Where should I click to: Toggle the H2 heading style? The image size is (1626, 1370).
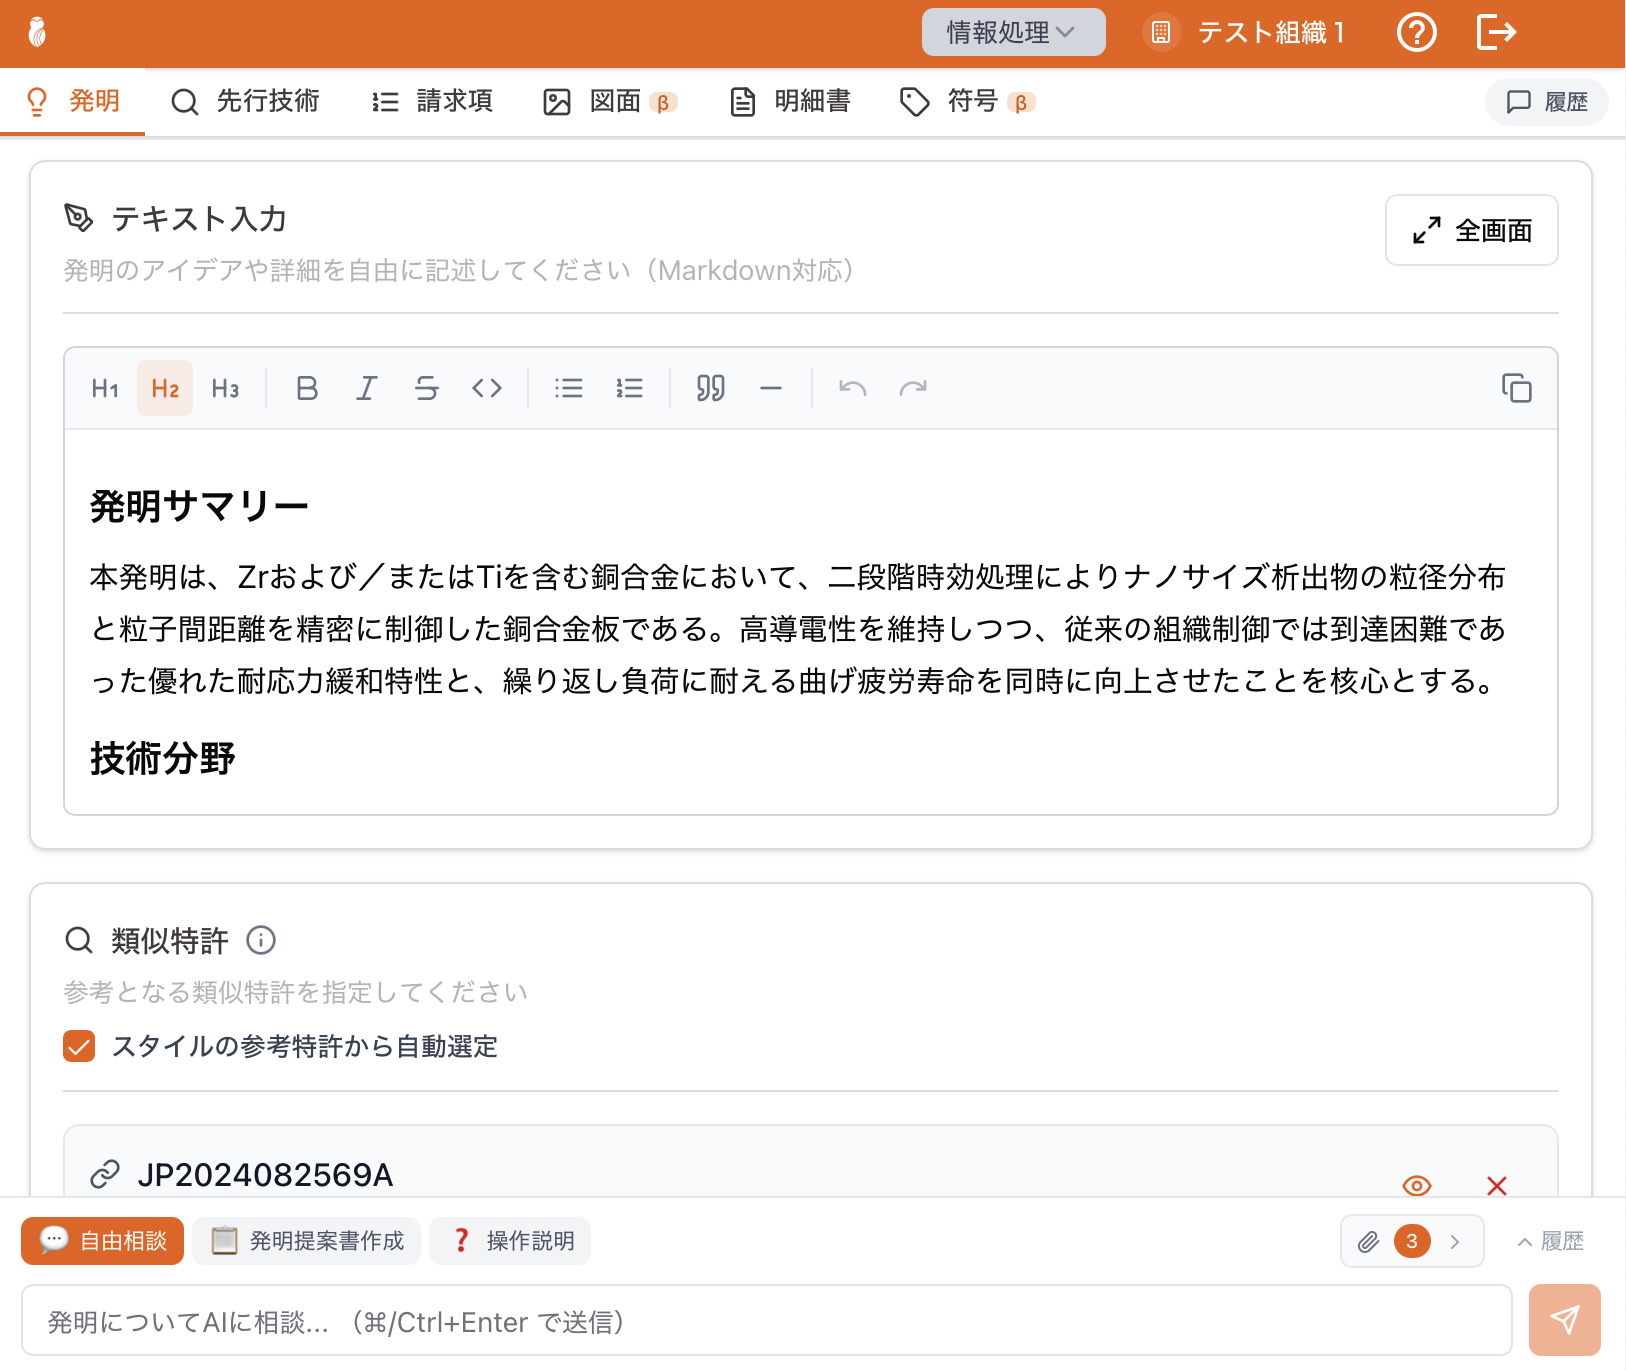click(x=165, y=388)
